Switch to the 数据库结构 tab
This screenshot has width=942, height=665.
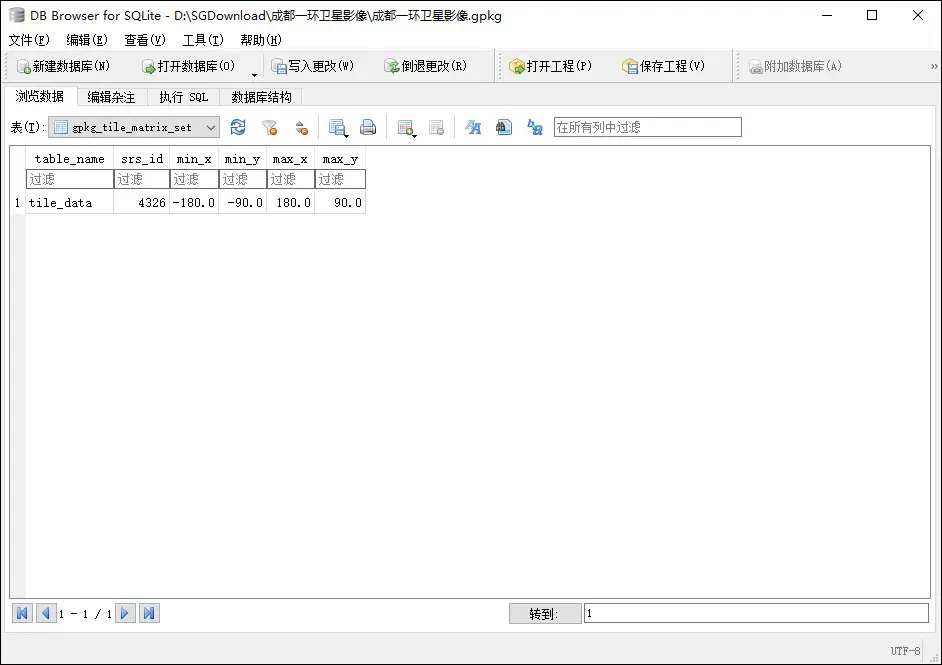[x=261, y=97]
